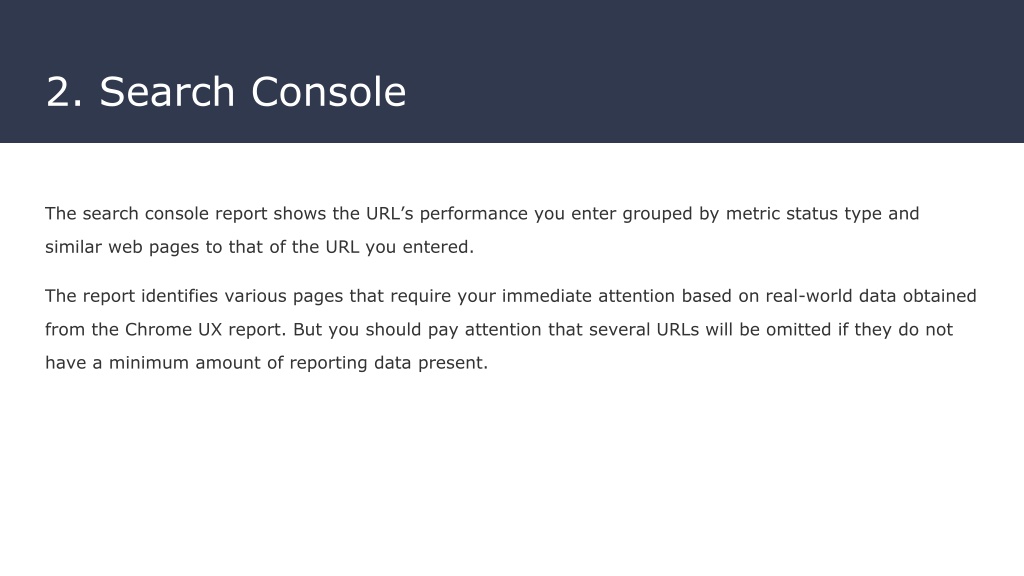This screenshot has width=1024, height=576.
Task: Click the phrase "Chrome UX report"
Action: [x=204, y=330]
